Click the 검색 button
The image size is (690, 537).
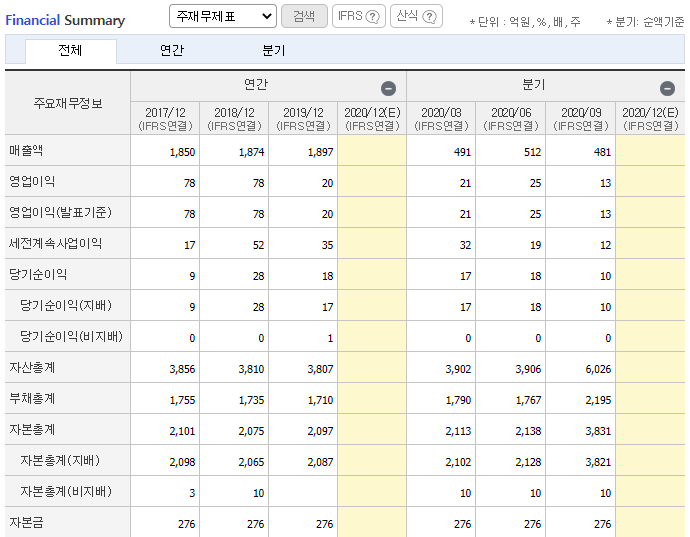click(x=304, y=16)
